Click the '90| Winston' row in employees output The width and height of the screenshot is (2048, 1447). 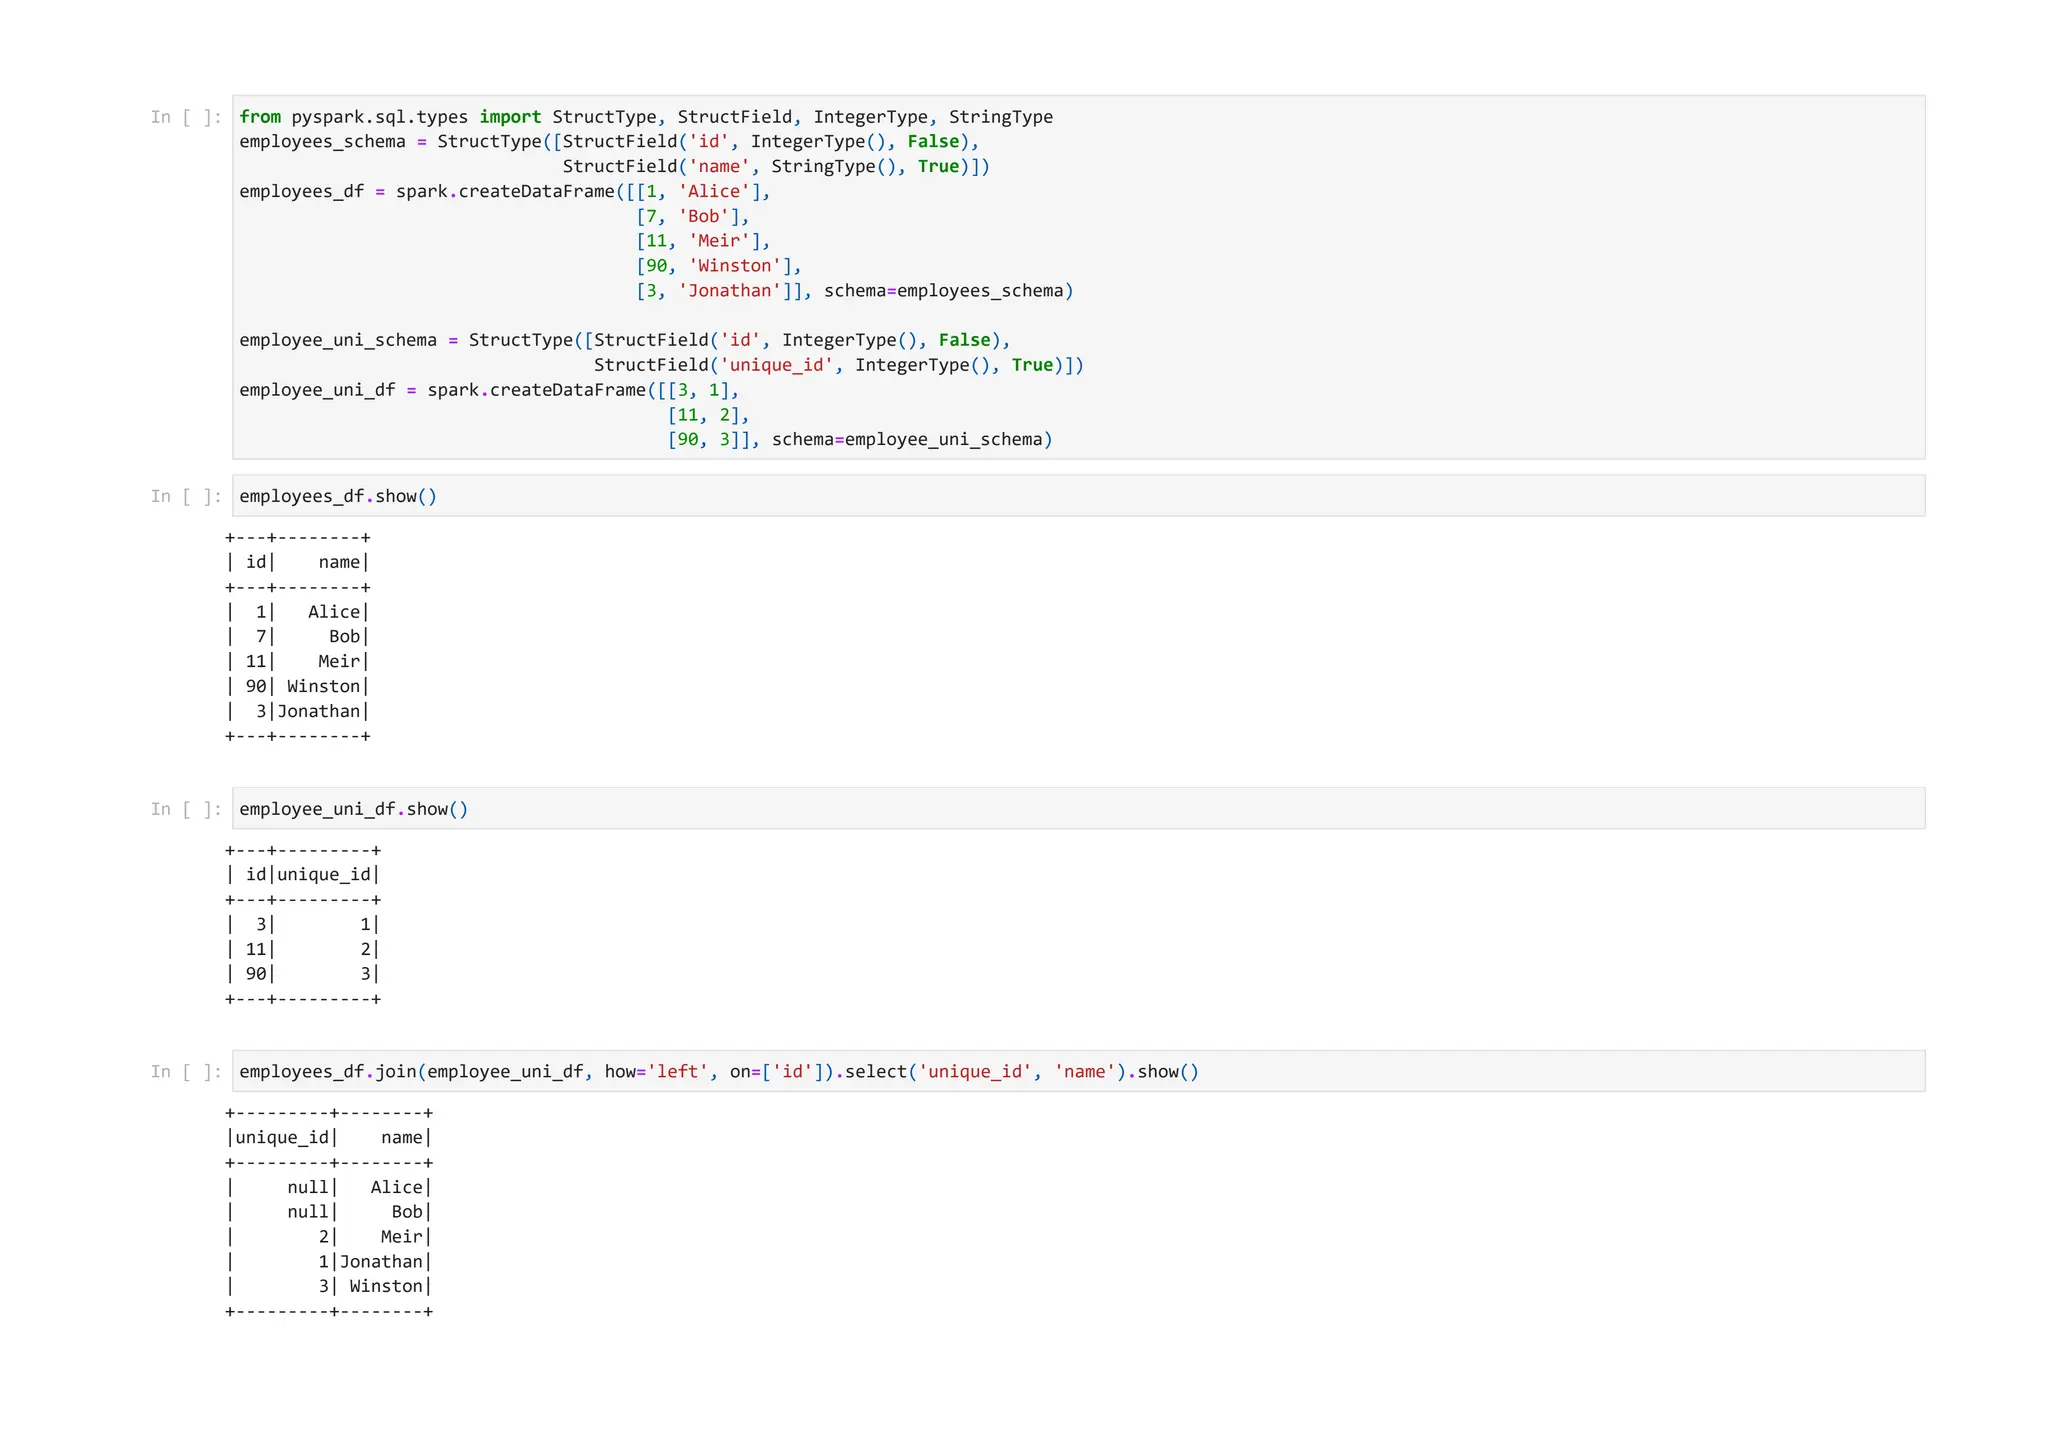pos(298,686)
